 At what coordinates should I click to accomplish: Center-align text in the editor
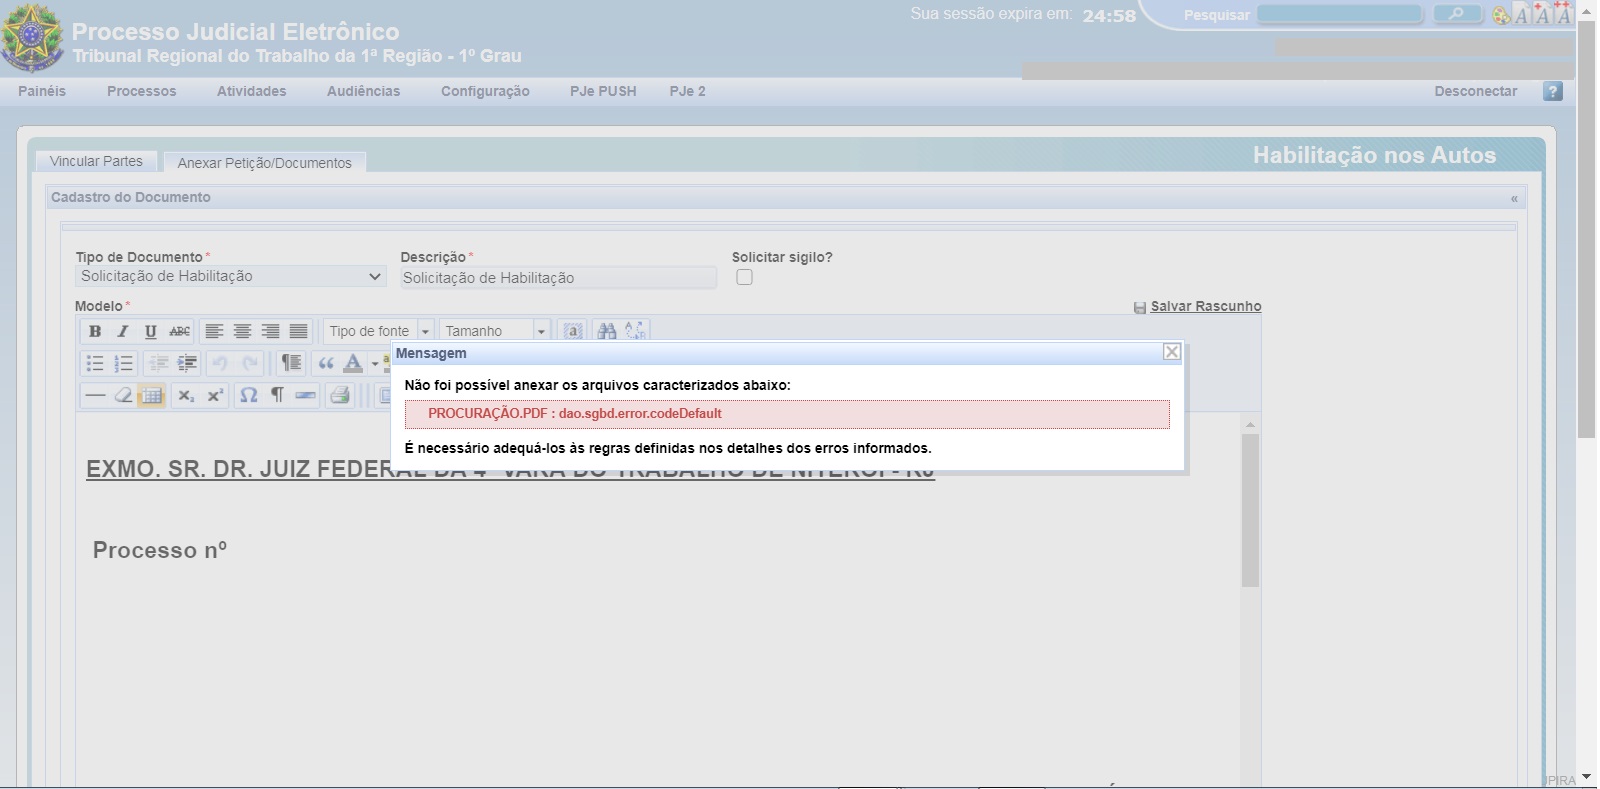click(x=242, y=331)
